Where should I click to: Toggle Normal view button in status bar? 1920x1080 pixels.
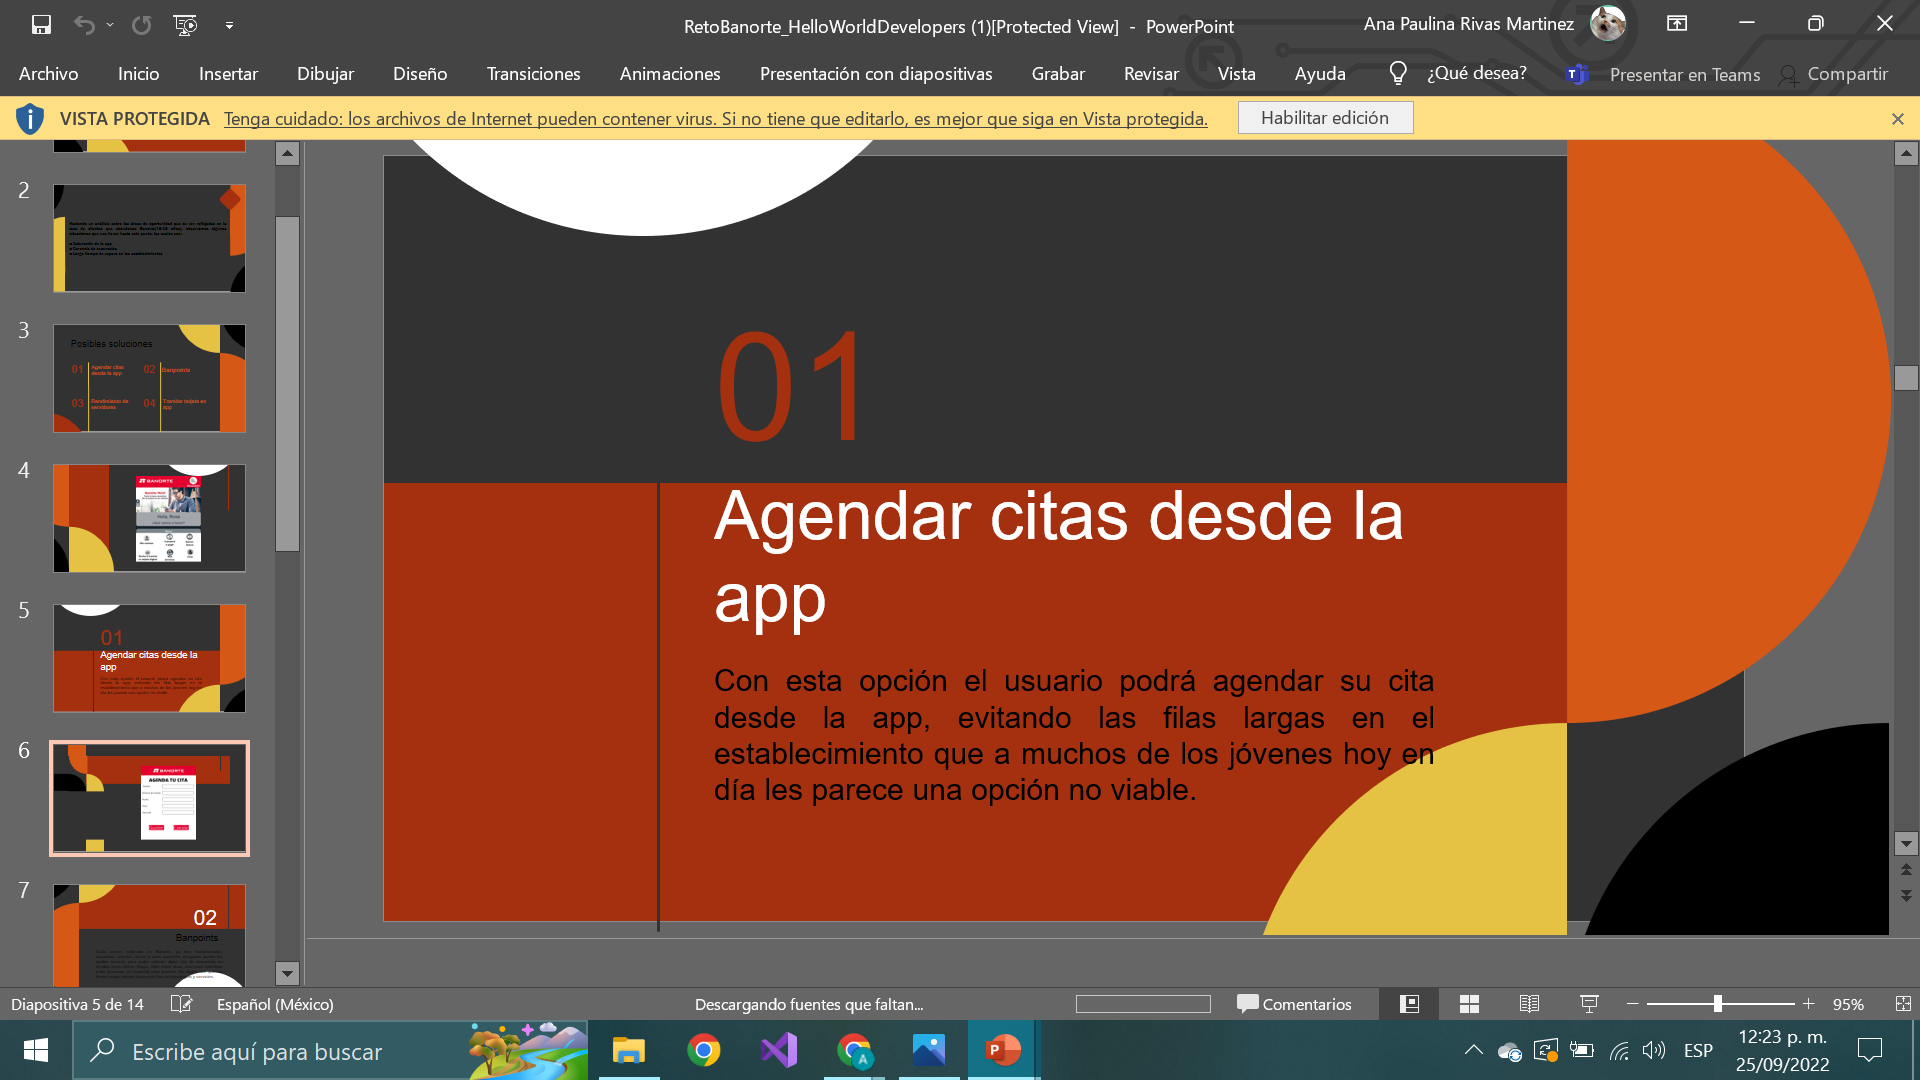pos(1409,1004)
